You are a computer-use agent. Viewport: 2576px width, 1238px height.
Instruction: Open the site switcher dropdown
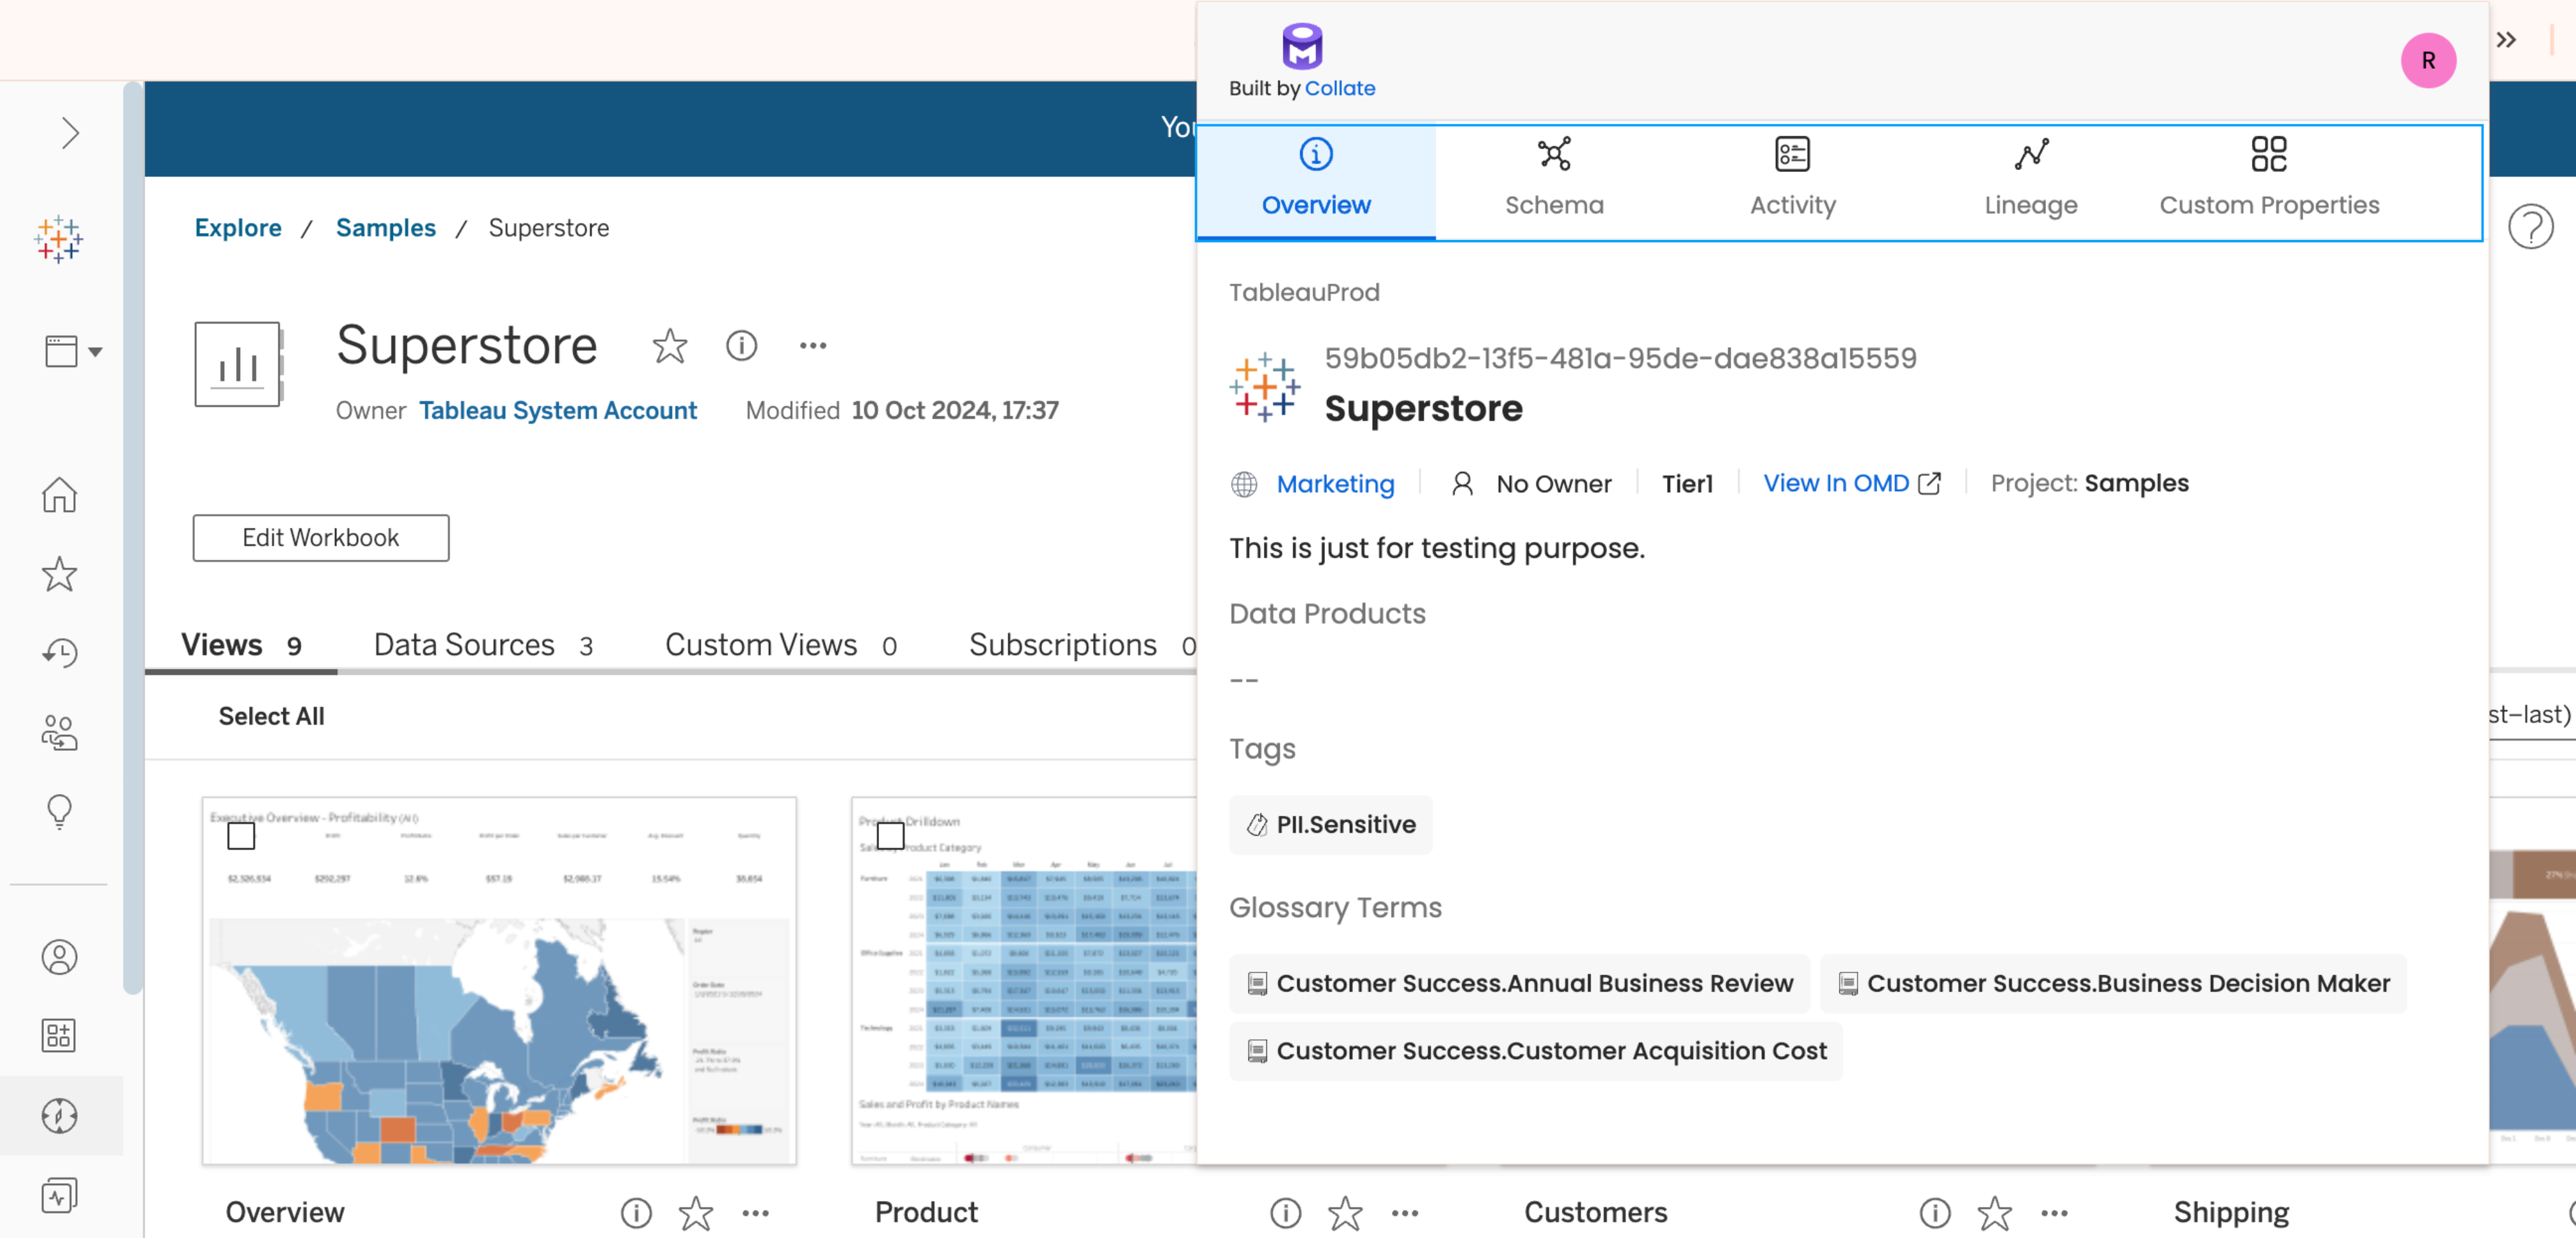click(73, 351)
